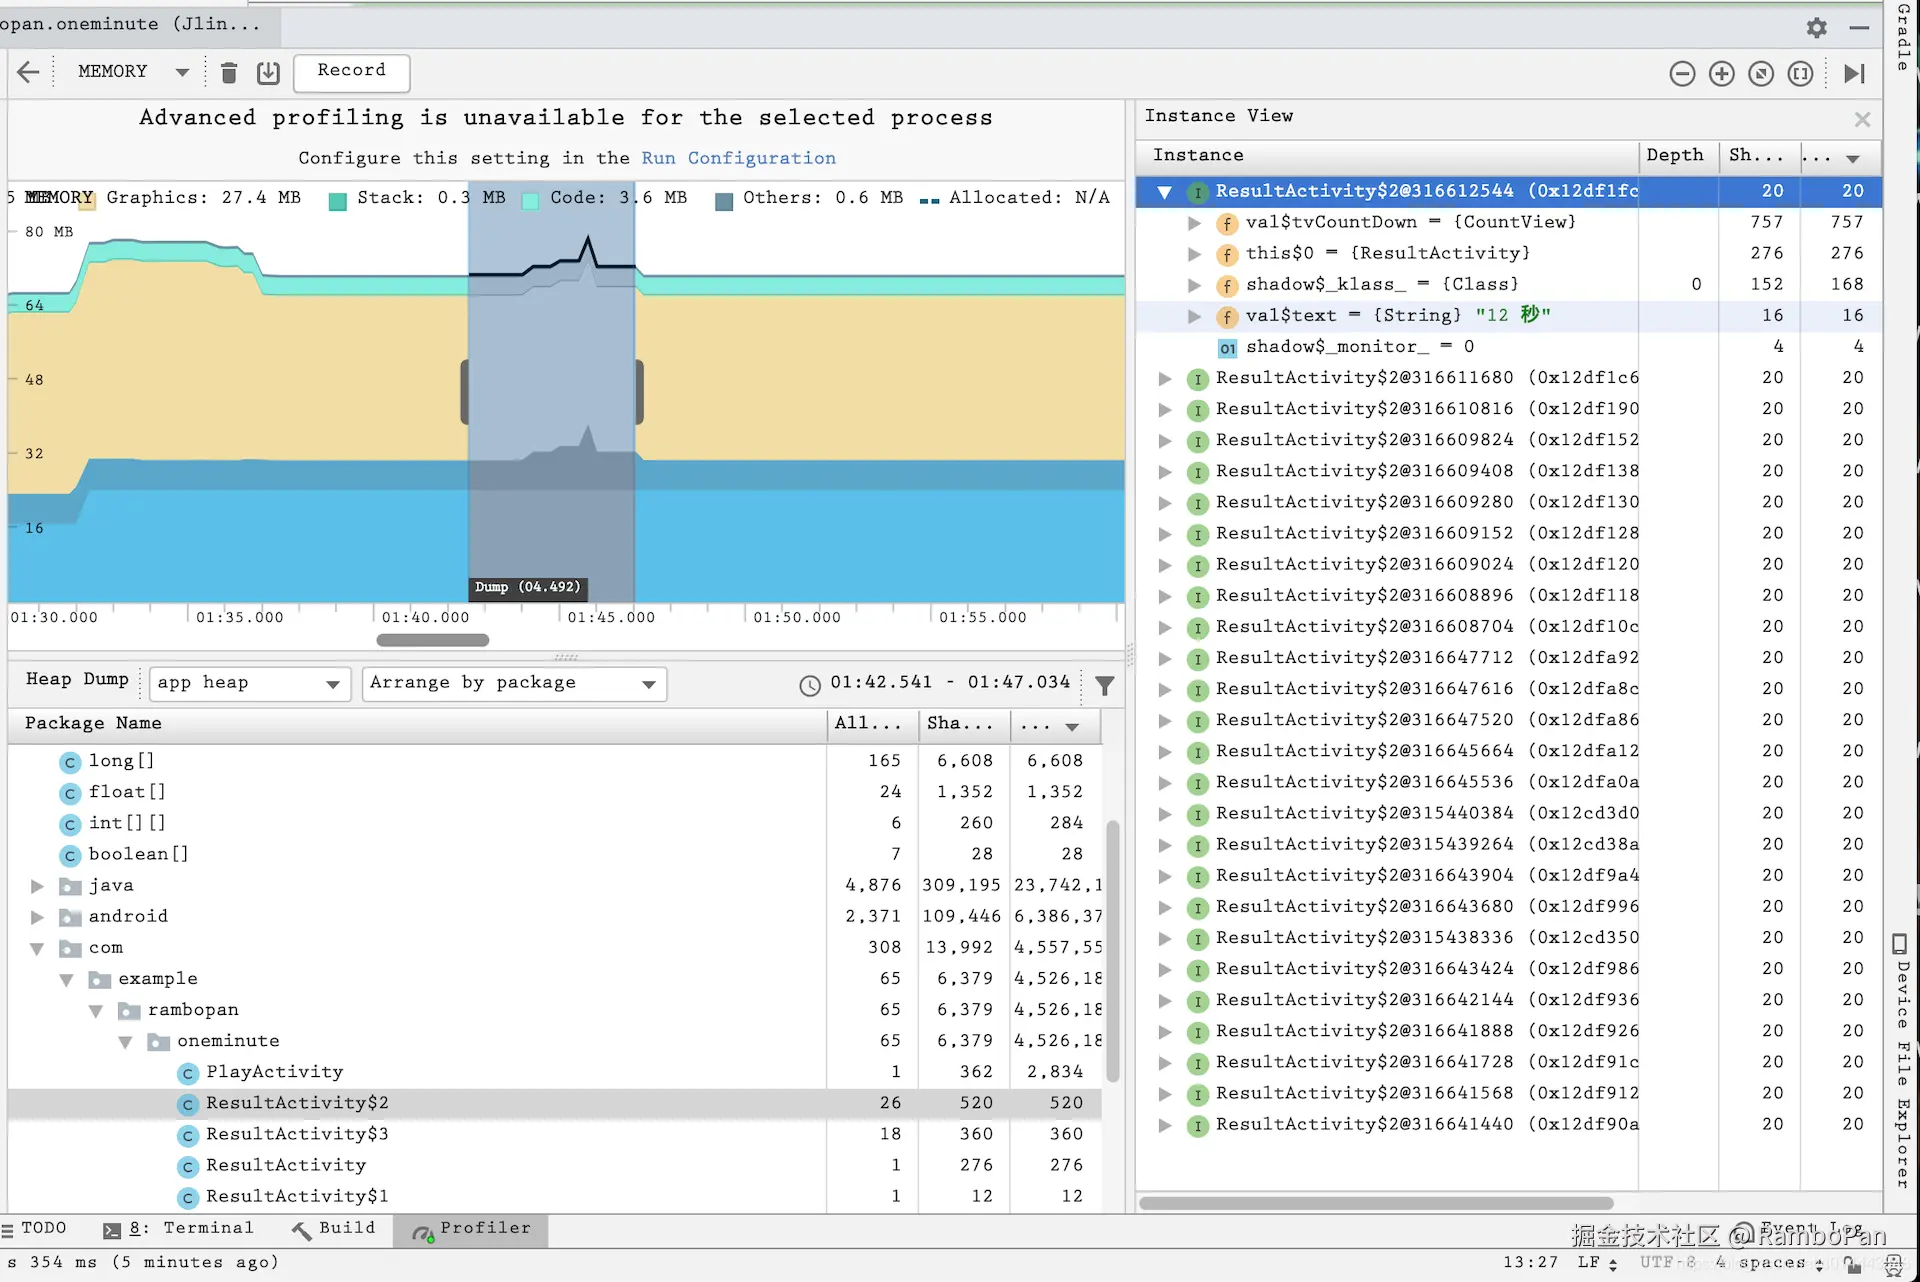Open the app heap dropdown
Image resolution: width=1920 pixels, height=1282 pixels.
coord(250,684)
